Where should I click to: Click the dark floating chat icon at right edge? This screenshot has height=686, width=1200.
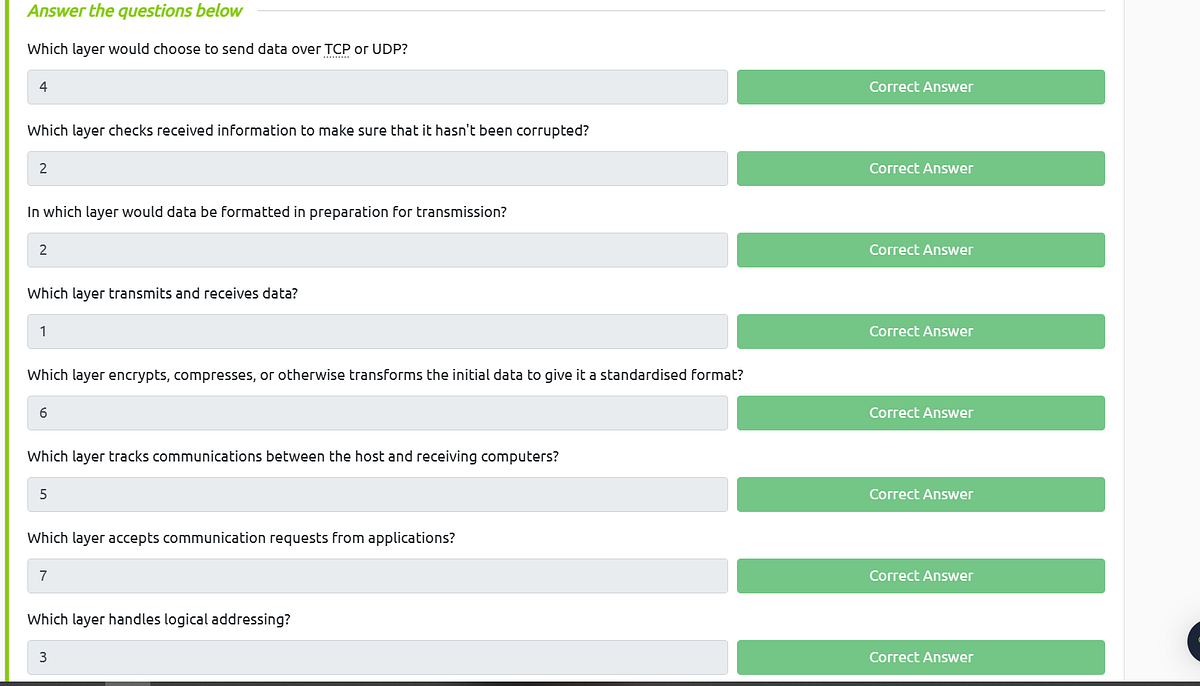pos(1194,642)
